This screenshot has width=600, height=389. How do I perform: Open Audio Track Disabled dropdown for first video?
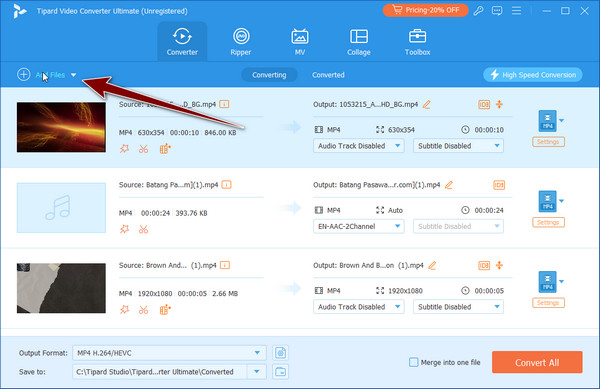click(x=359, y=146)
